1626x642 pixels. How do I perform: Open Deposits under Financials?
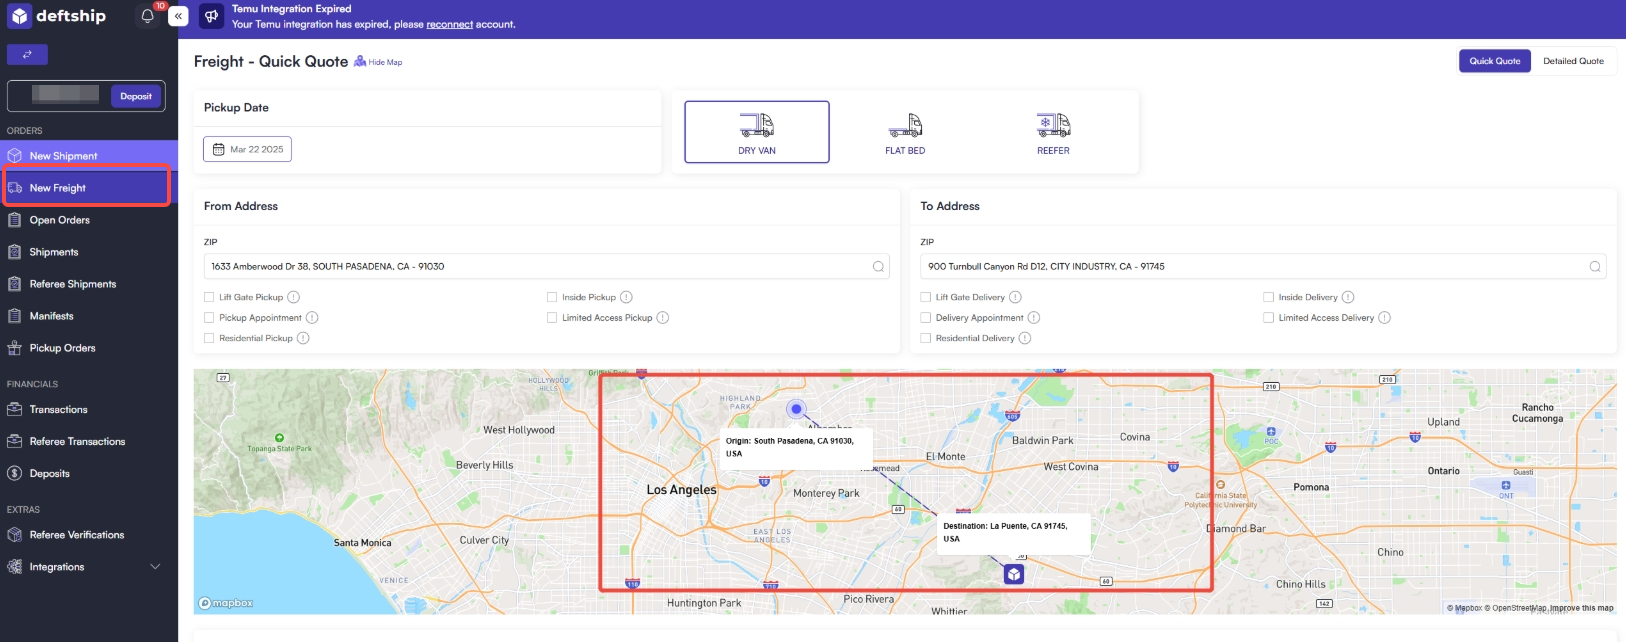[x=89, y=474]
